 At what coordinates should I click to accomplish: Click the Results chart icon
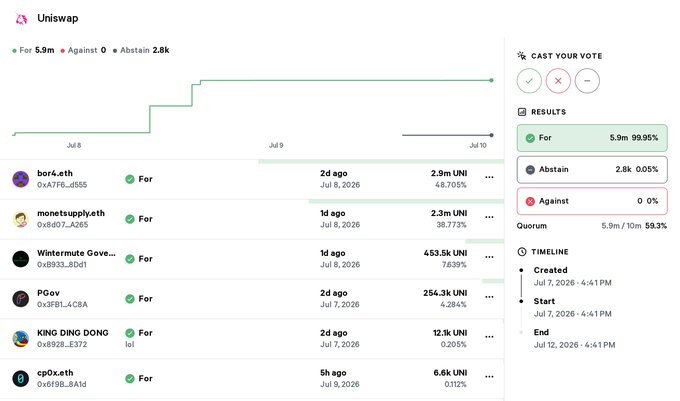tap(522, 112)
